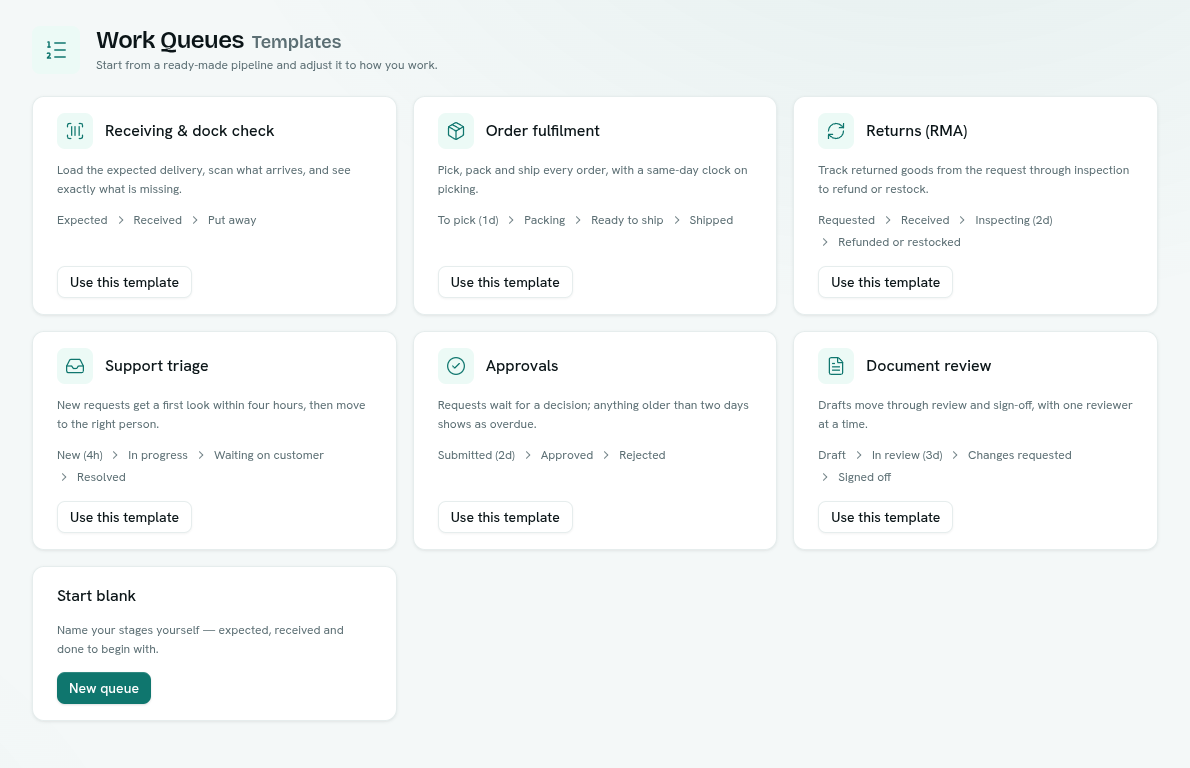1190x768 pixels.
Task: Click the document icon for Document review
Action: coord(836,367)
